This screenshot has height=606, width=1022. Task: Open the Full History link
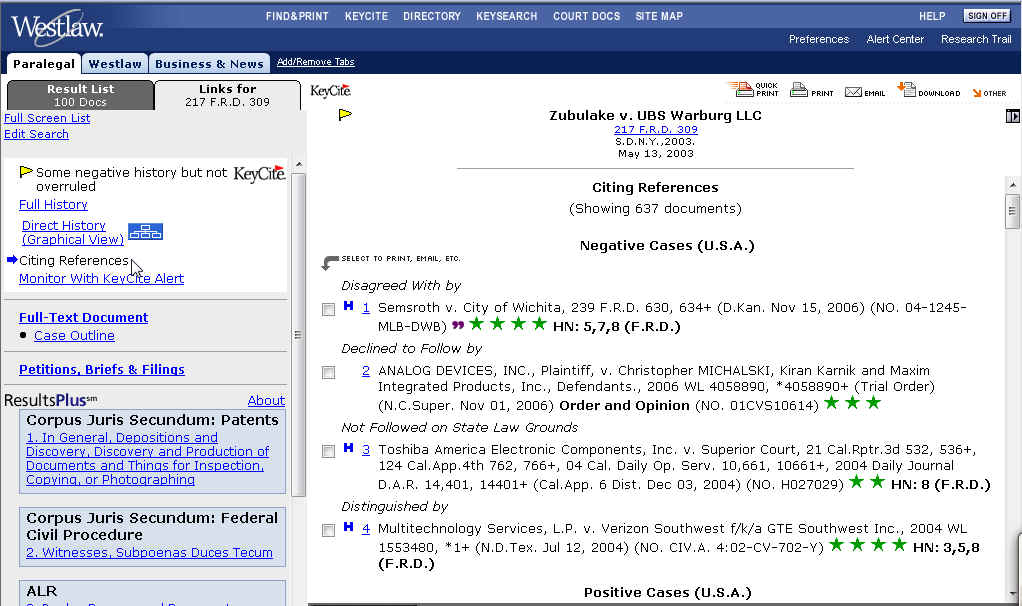pos(53,204)
